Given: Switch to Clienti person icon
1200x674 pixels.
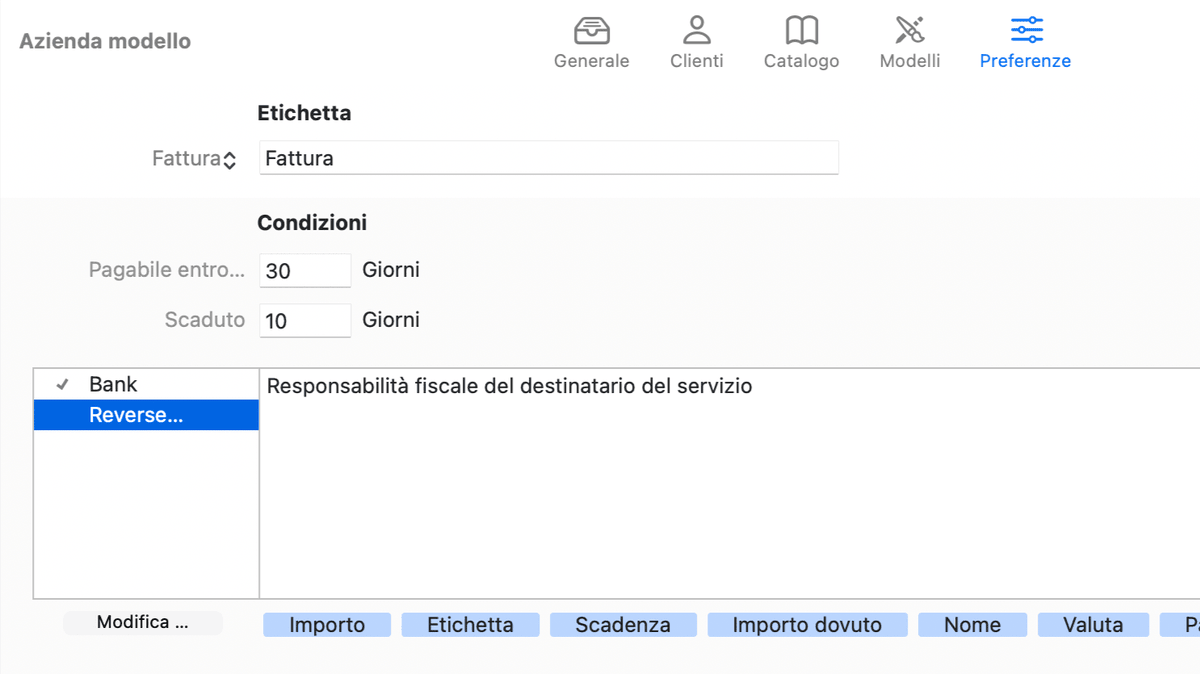Looking at the screenshot, I should [x=697, y=31].
